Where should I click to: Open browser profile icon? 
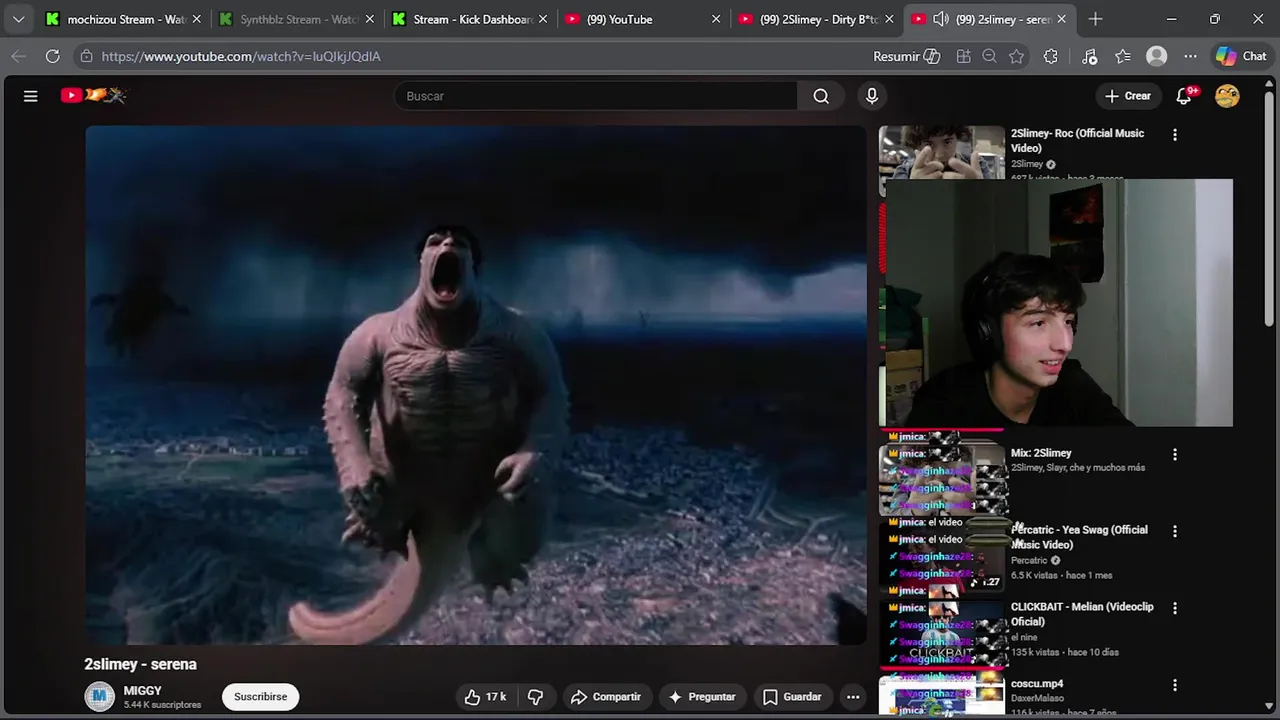[x=1157, y=56]
